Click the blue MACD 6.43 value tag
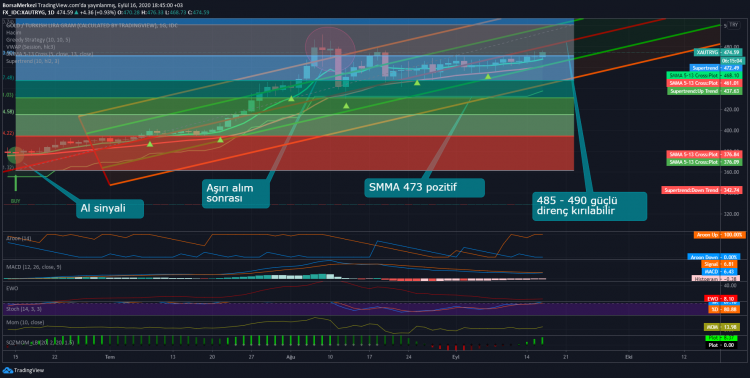This screenshot has width=750, height=378. click(719, 271)
